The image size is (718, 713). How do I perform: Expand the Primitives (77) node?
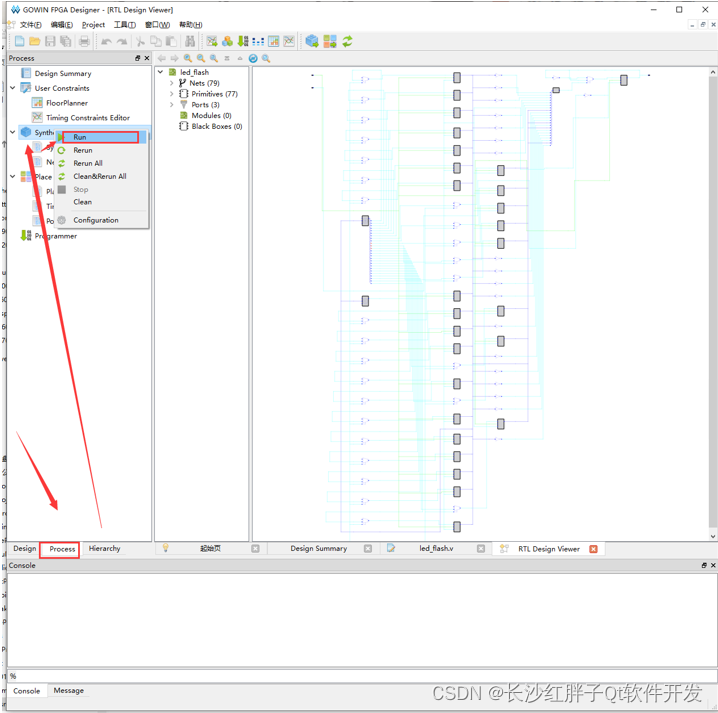pos(172,93)
